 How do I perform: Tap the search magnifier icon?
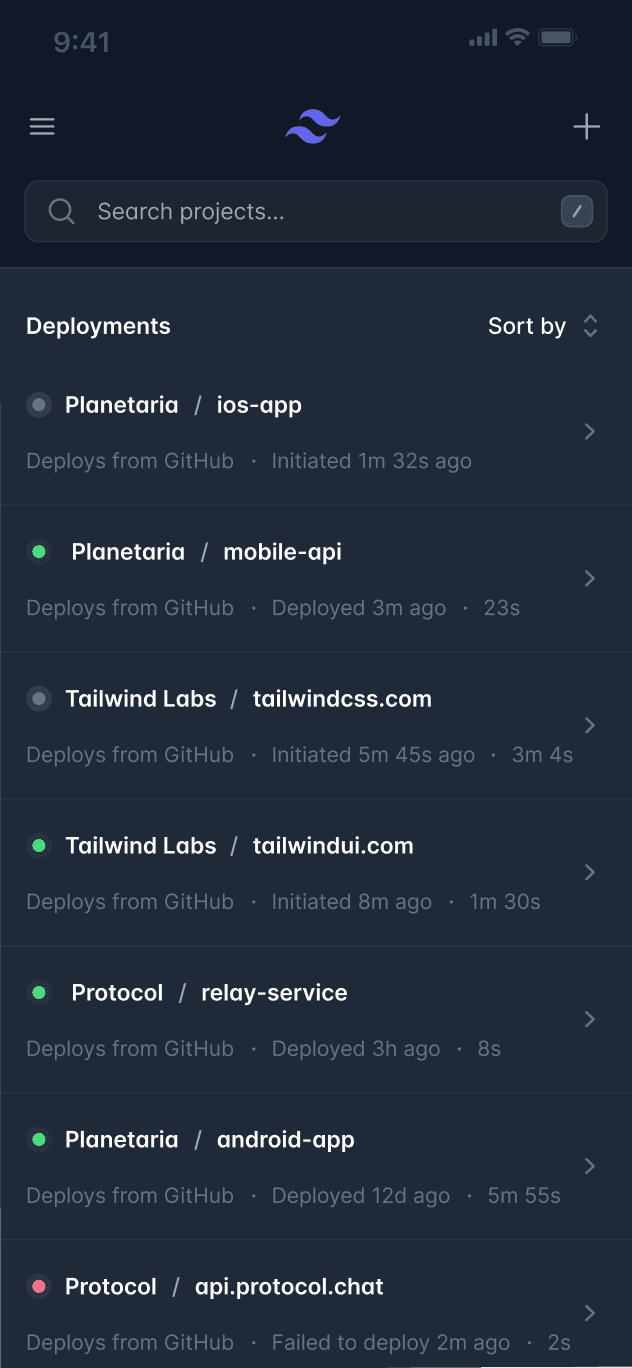(x=61, y=211)
